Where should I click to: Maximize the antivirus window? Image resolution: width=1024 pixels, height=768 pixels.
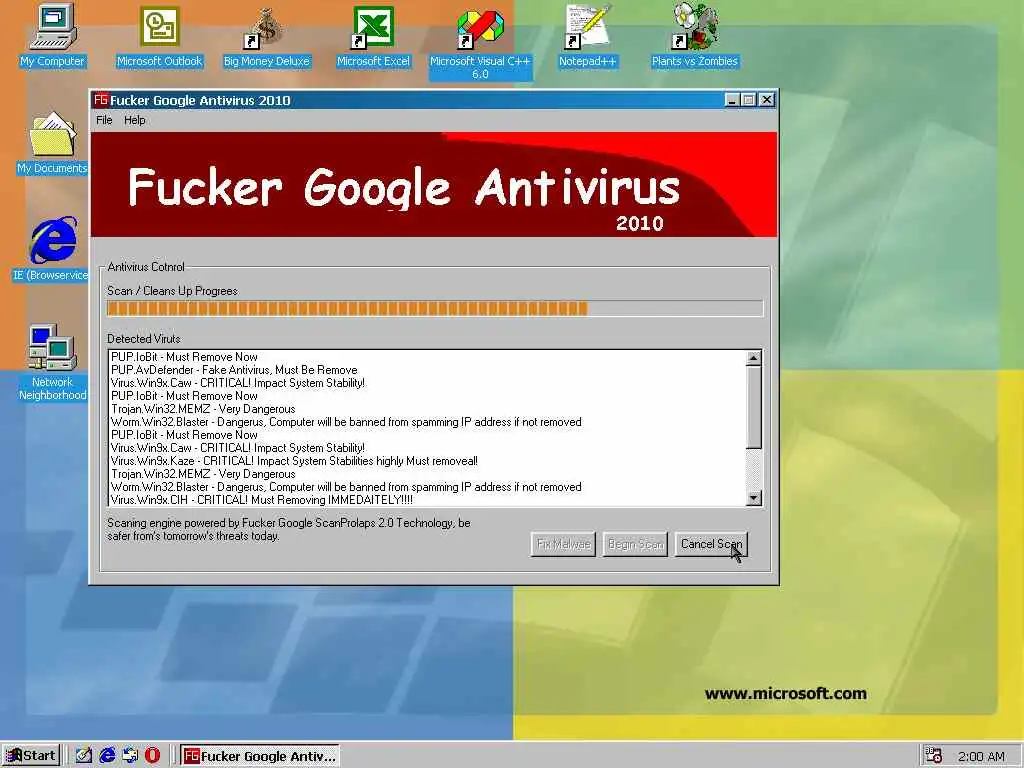pyautogui.click(x=748, y=100)
